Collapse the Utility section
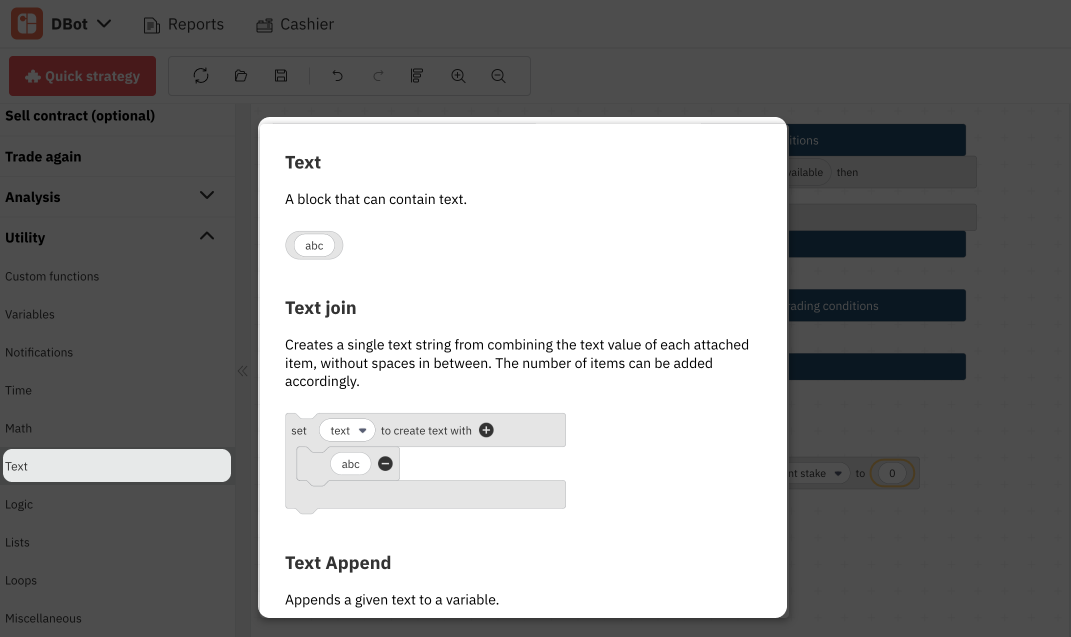The height and width of the screenshot is (637, 1071). 207,237
